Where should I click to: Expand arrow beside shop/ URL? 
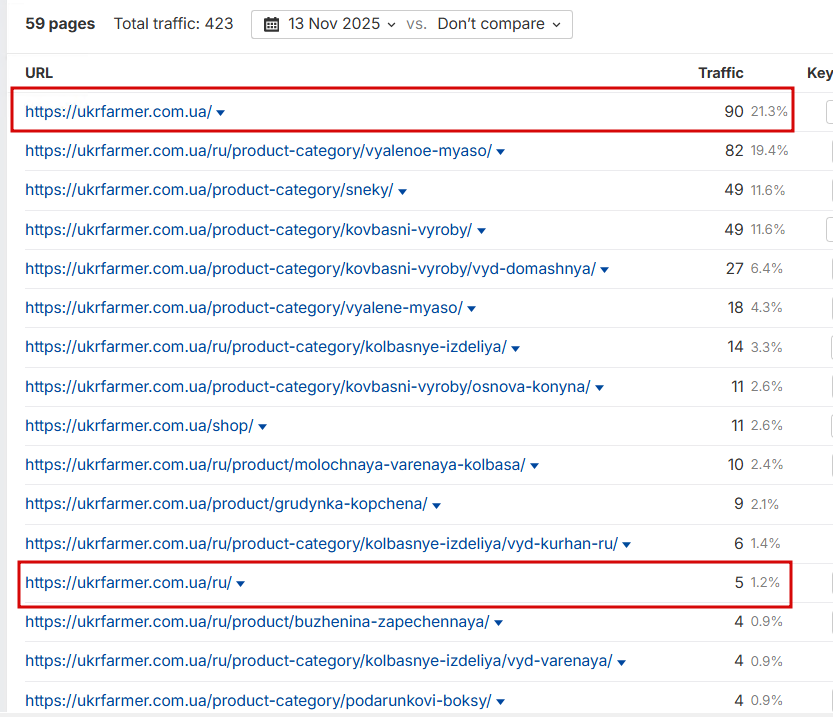point(262,426)
